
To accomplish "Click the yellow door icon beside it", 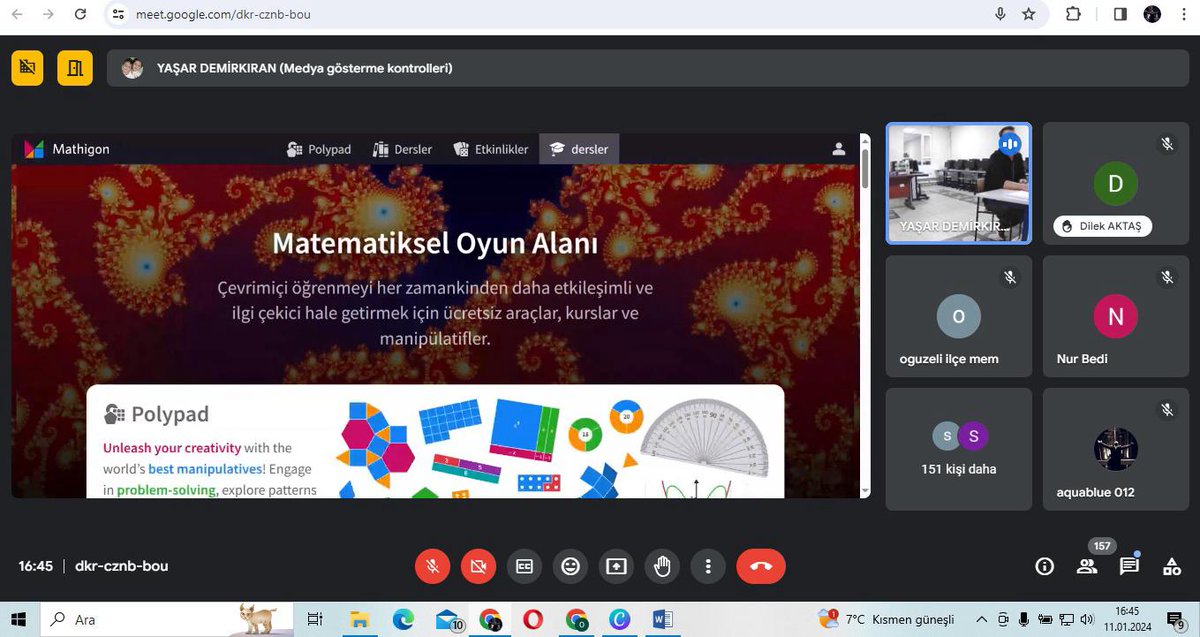I will point(74,68).
